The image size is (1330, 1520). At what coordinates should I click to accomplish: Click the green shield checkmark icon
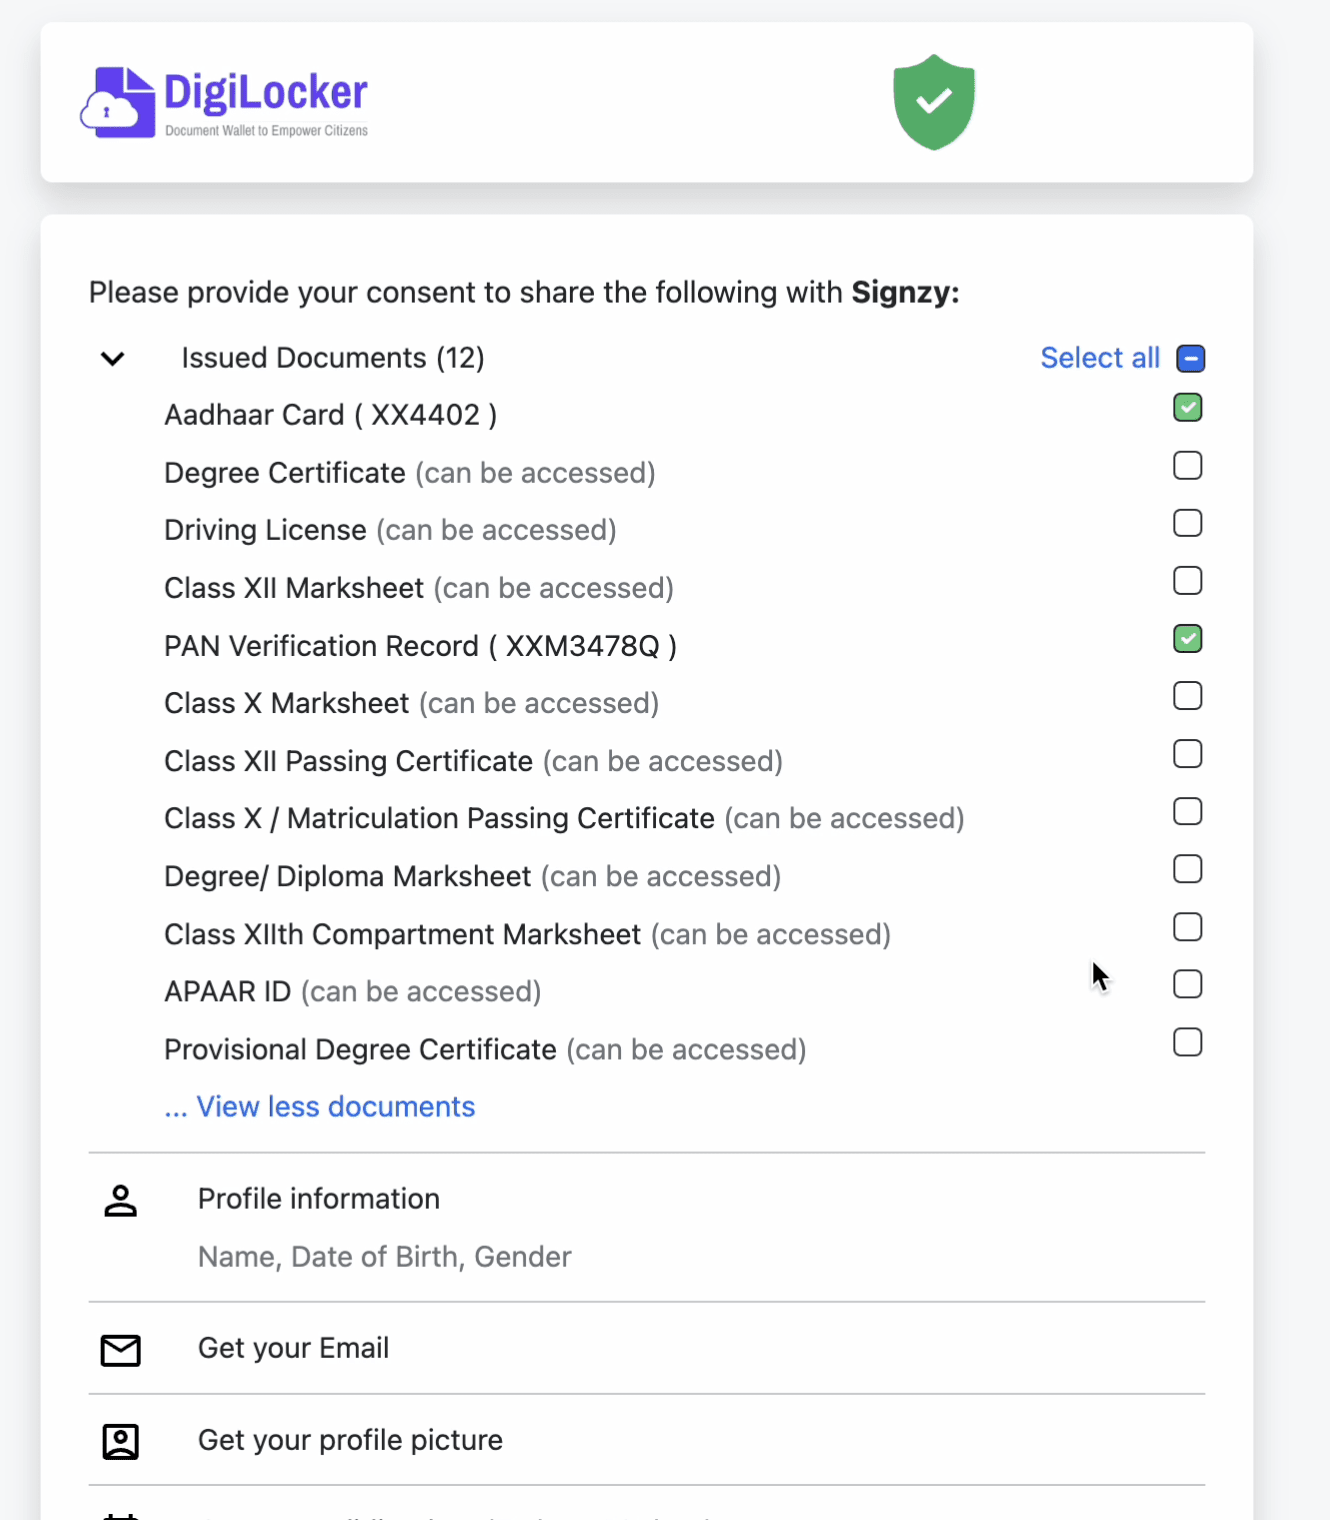pos(934,102)
